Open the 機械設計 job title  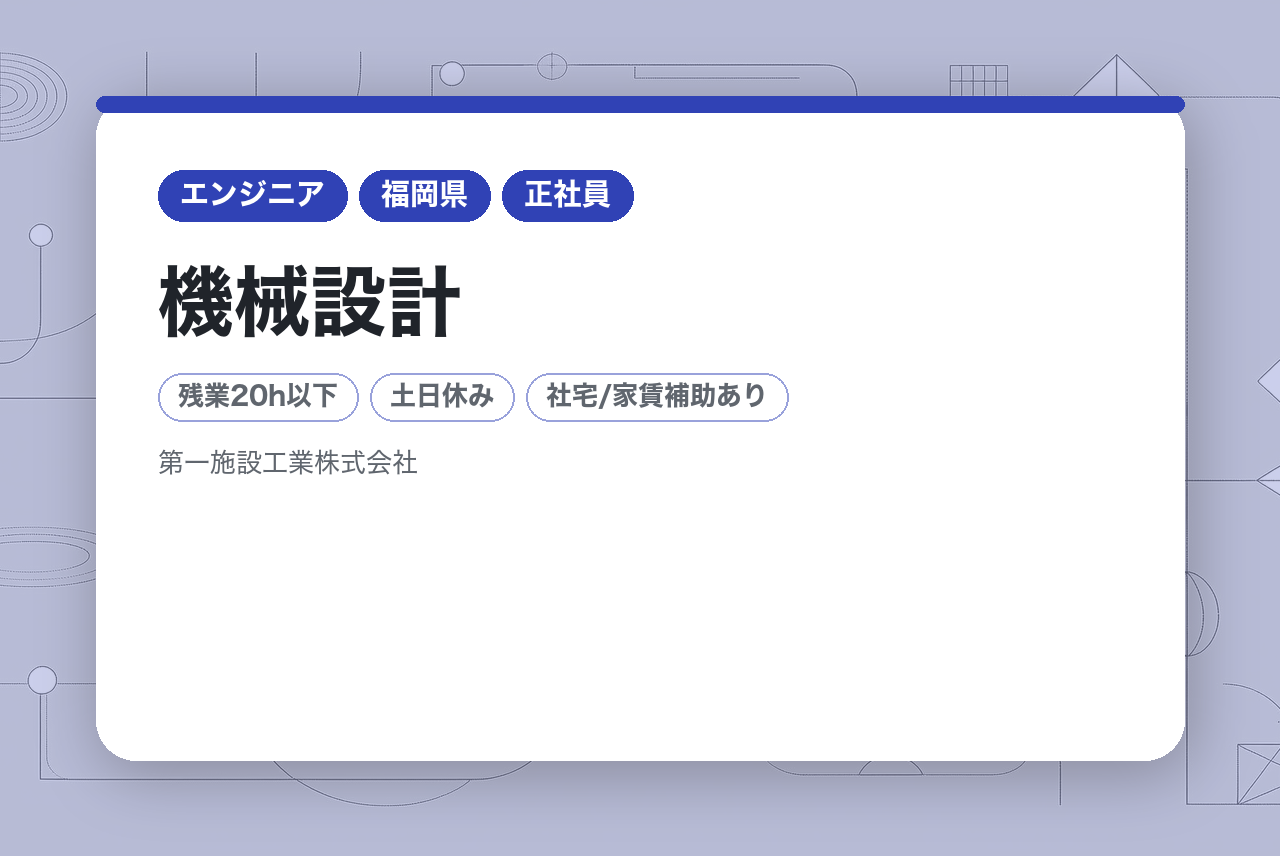tap(310, 303)
